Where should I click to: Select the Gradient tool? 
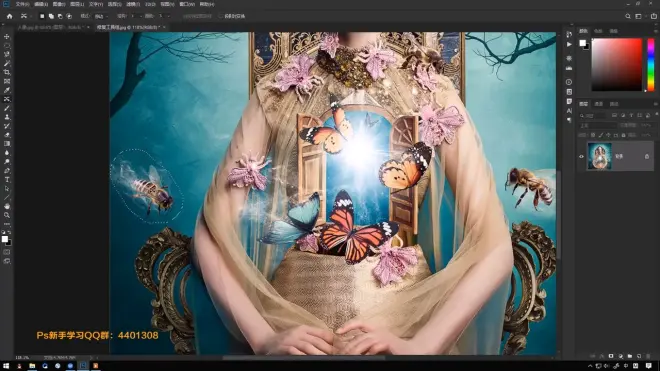click(x=7, y=144)
